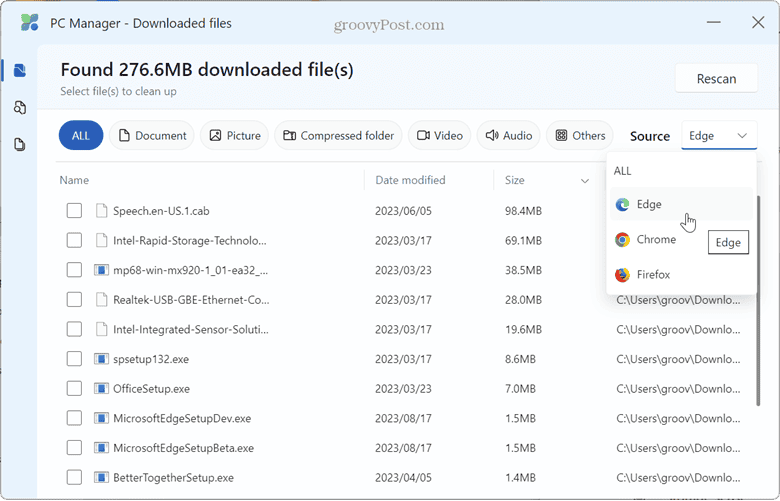Filter files by Document type

(x=152, y=135)
